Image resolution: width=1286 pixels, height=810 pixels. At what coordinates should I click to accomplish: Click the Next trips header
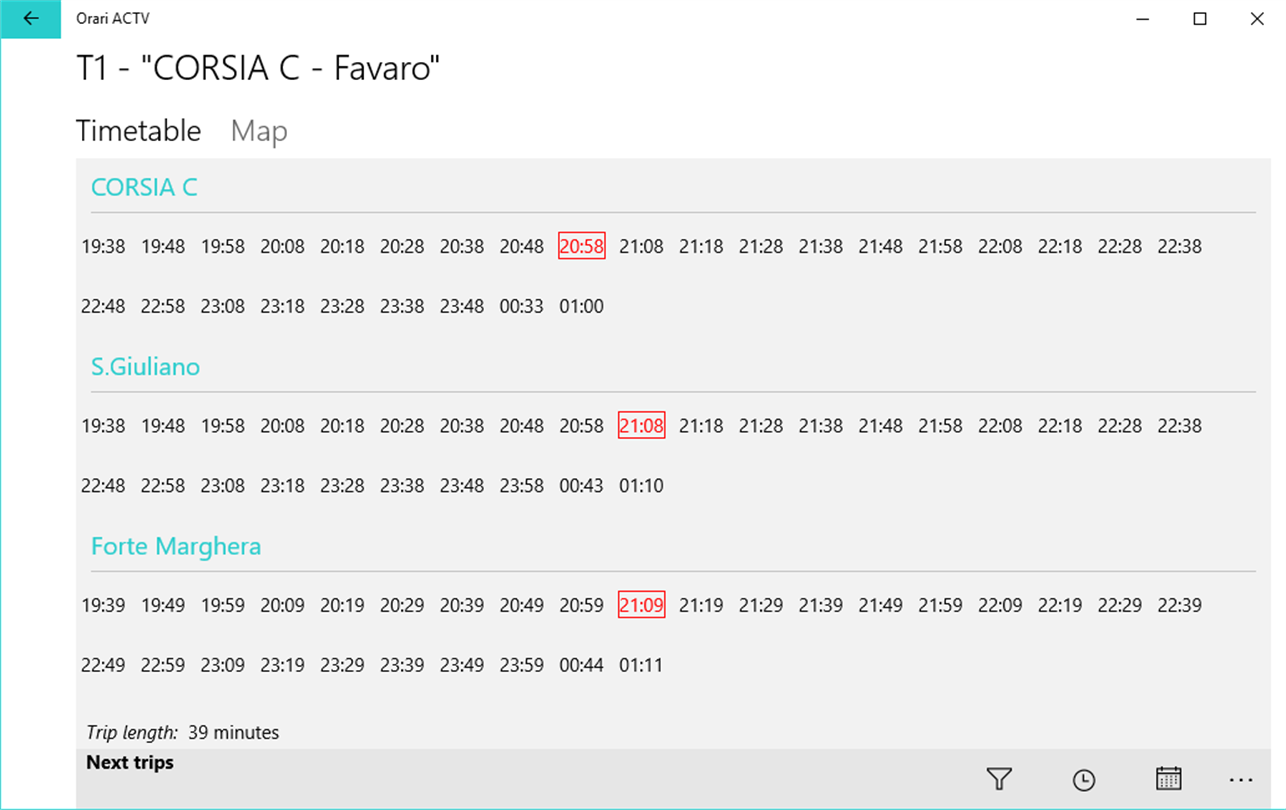pos(130,763)
